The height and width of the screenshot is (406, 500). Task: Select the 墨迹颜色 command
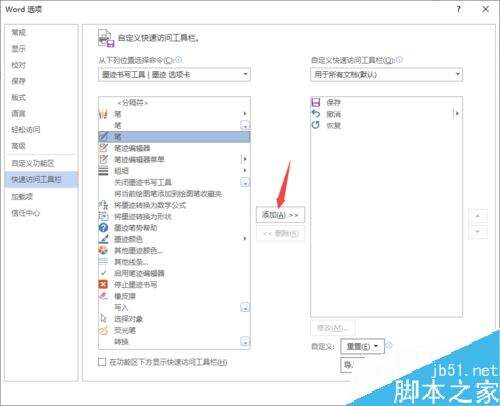(174, 239)
